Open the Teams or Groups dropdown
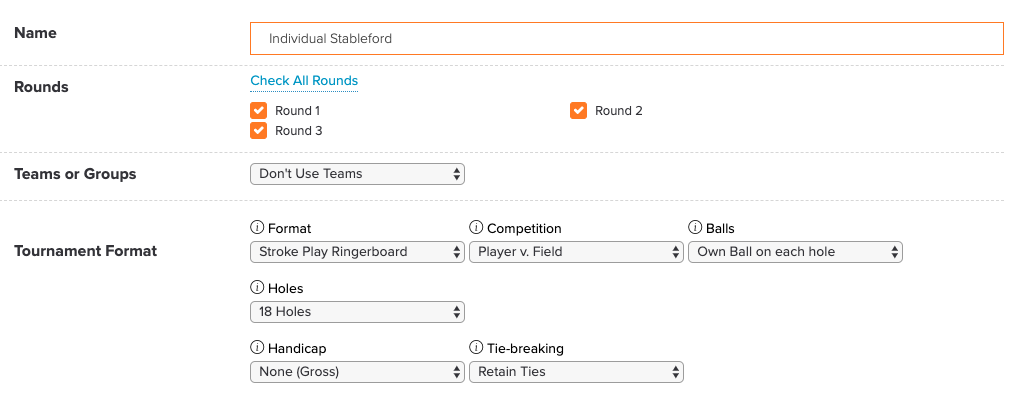Viewport: 1019px width, 398px height. [x=357, y=174]
